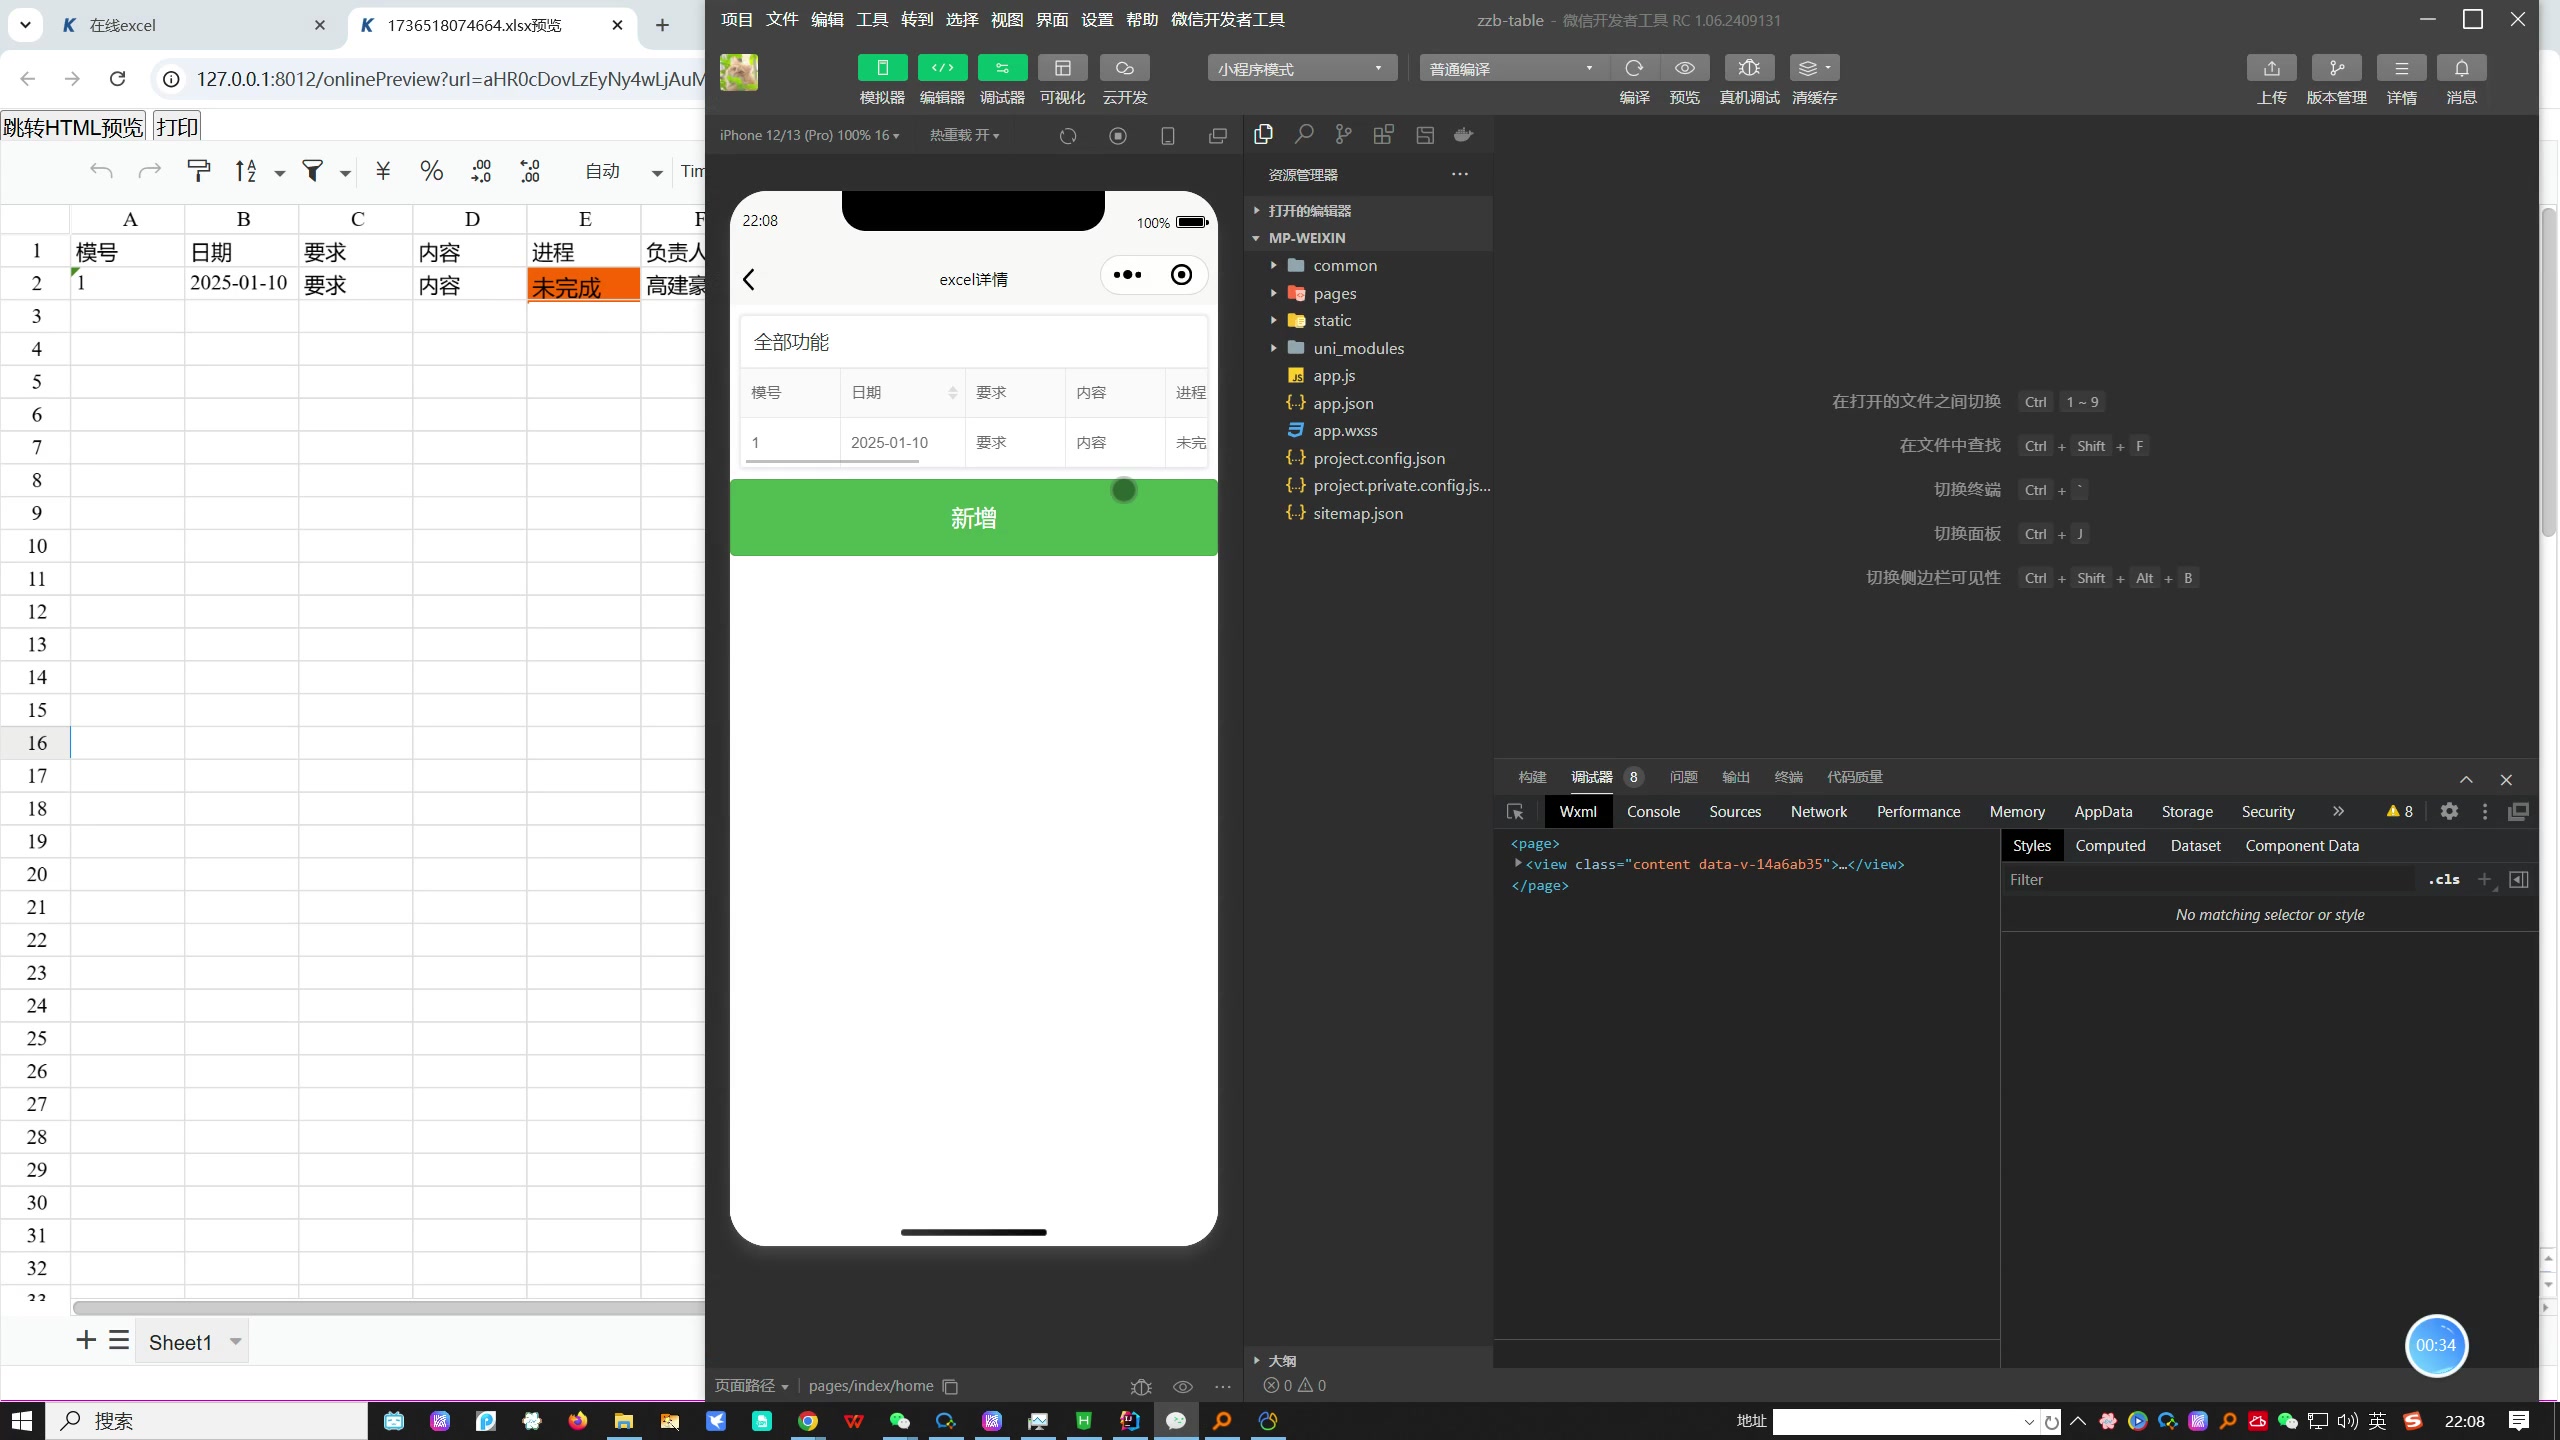Image resolution: width=2560 pixels, height=1440 pixels.
Task: Click the Windows Start button
Action: [22, 1420]
